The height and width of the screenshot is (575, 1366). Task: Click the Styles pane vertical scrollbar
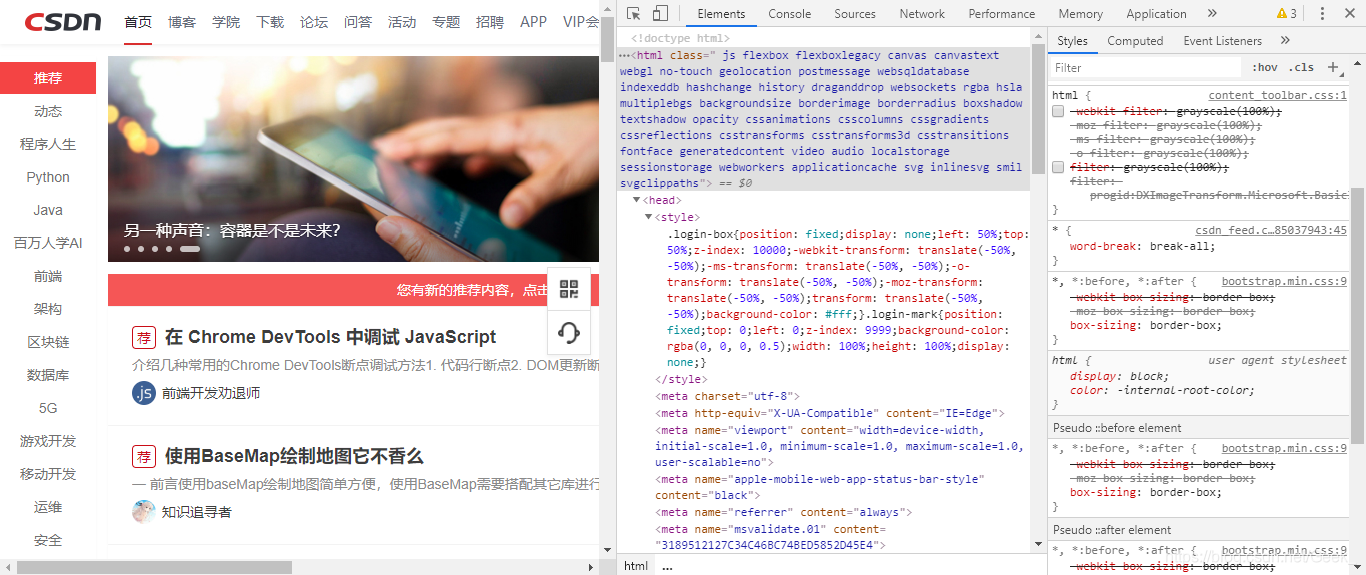click(1357, 315)
